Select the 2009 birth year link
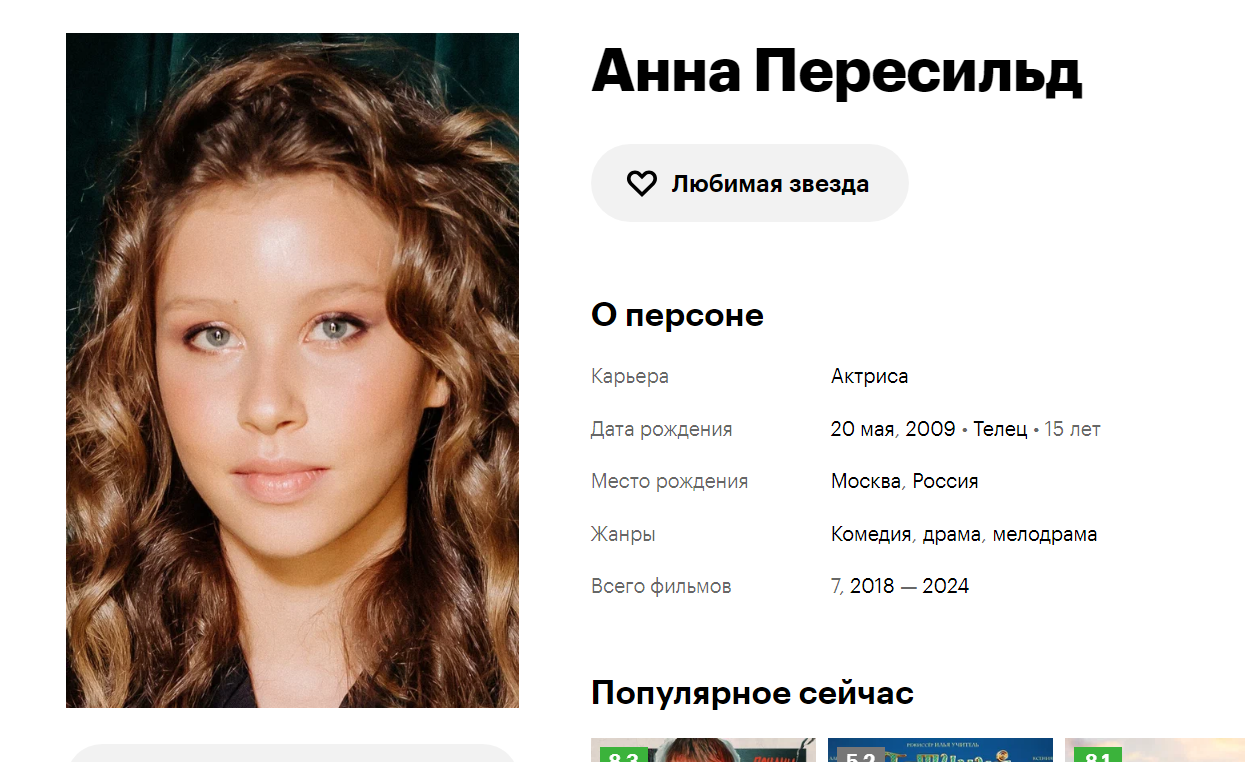Screen dimensions: 1245x762 930,429
